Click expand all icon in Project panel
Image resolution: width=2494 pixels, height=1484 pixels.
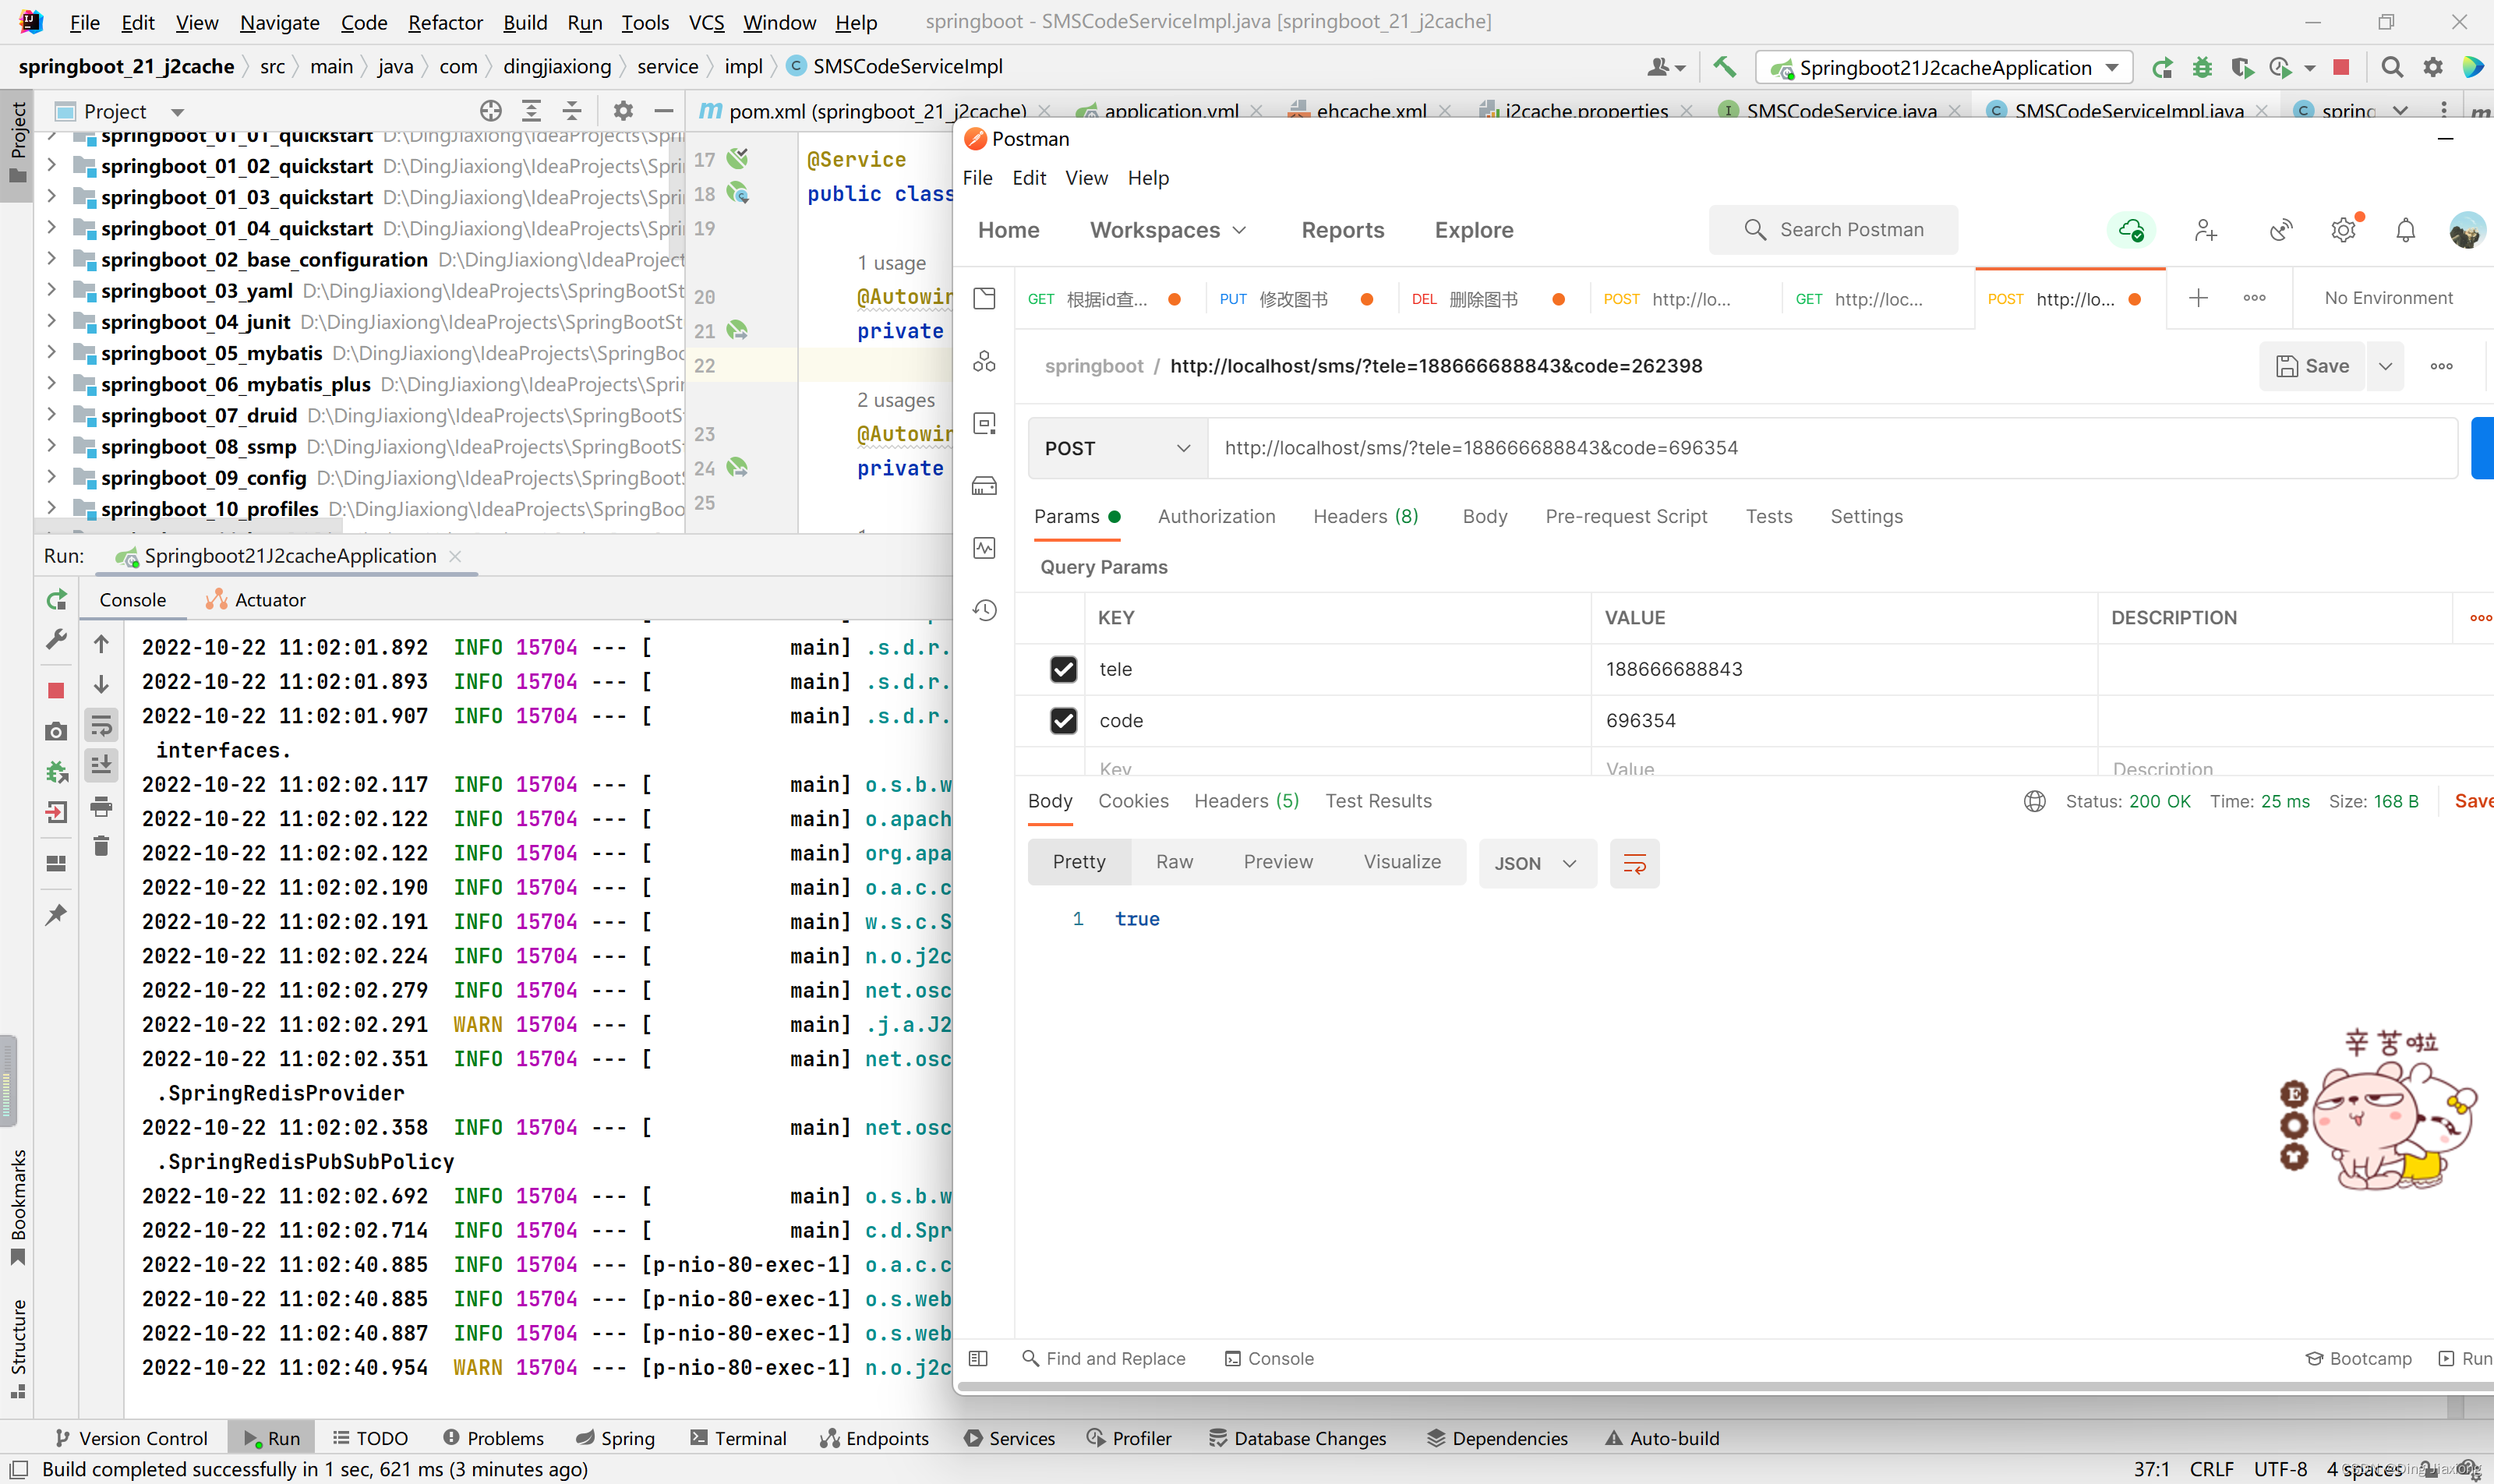click(x=531, y=111)
